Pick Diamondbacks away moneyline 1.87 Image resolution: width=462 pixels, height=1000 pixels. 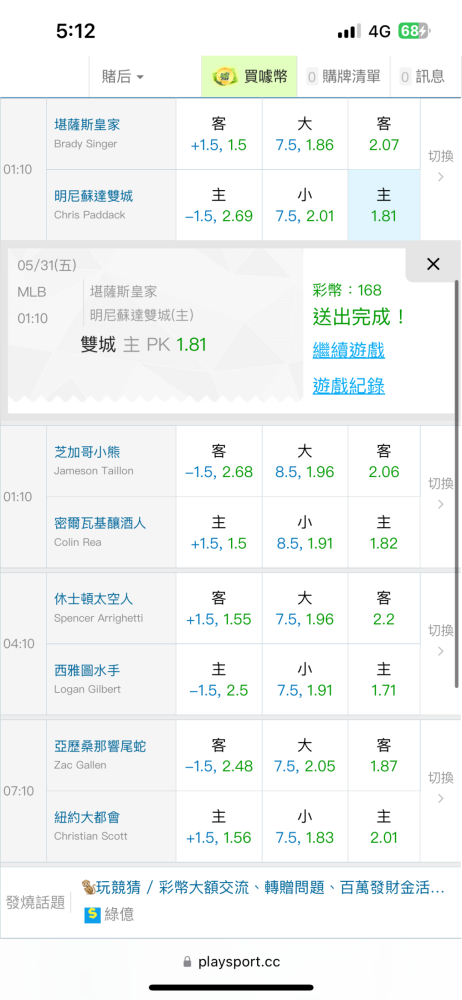pos(384,756)
